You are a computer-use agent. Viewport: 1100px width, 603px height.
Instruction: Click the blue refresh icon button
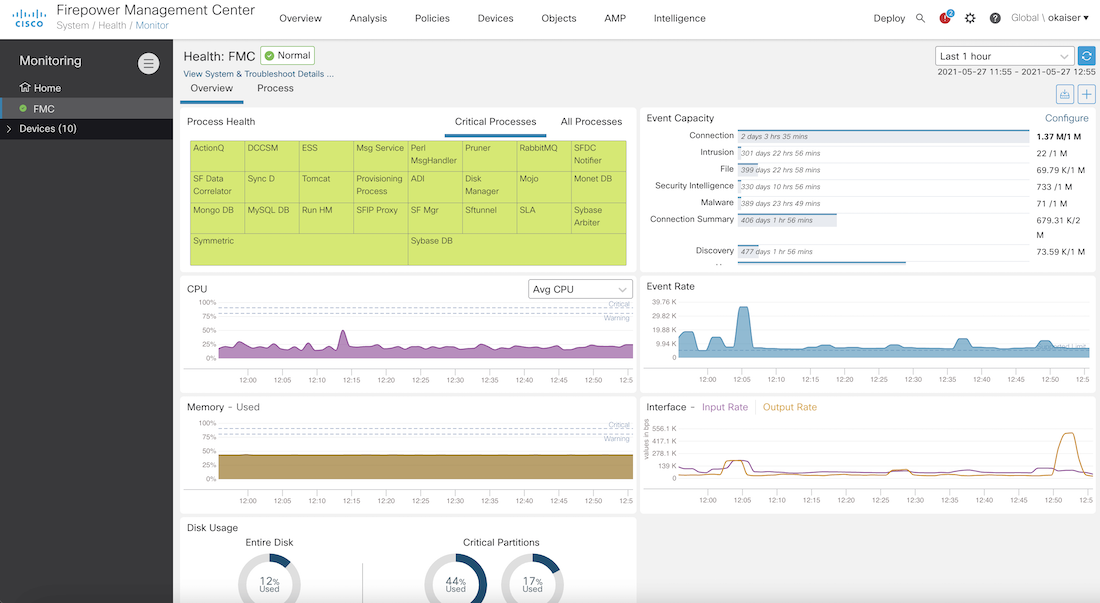(1086, 56)
